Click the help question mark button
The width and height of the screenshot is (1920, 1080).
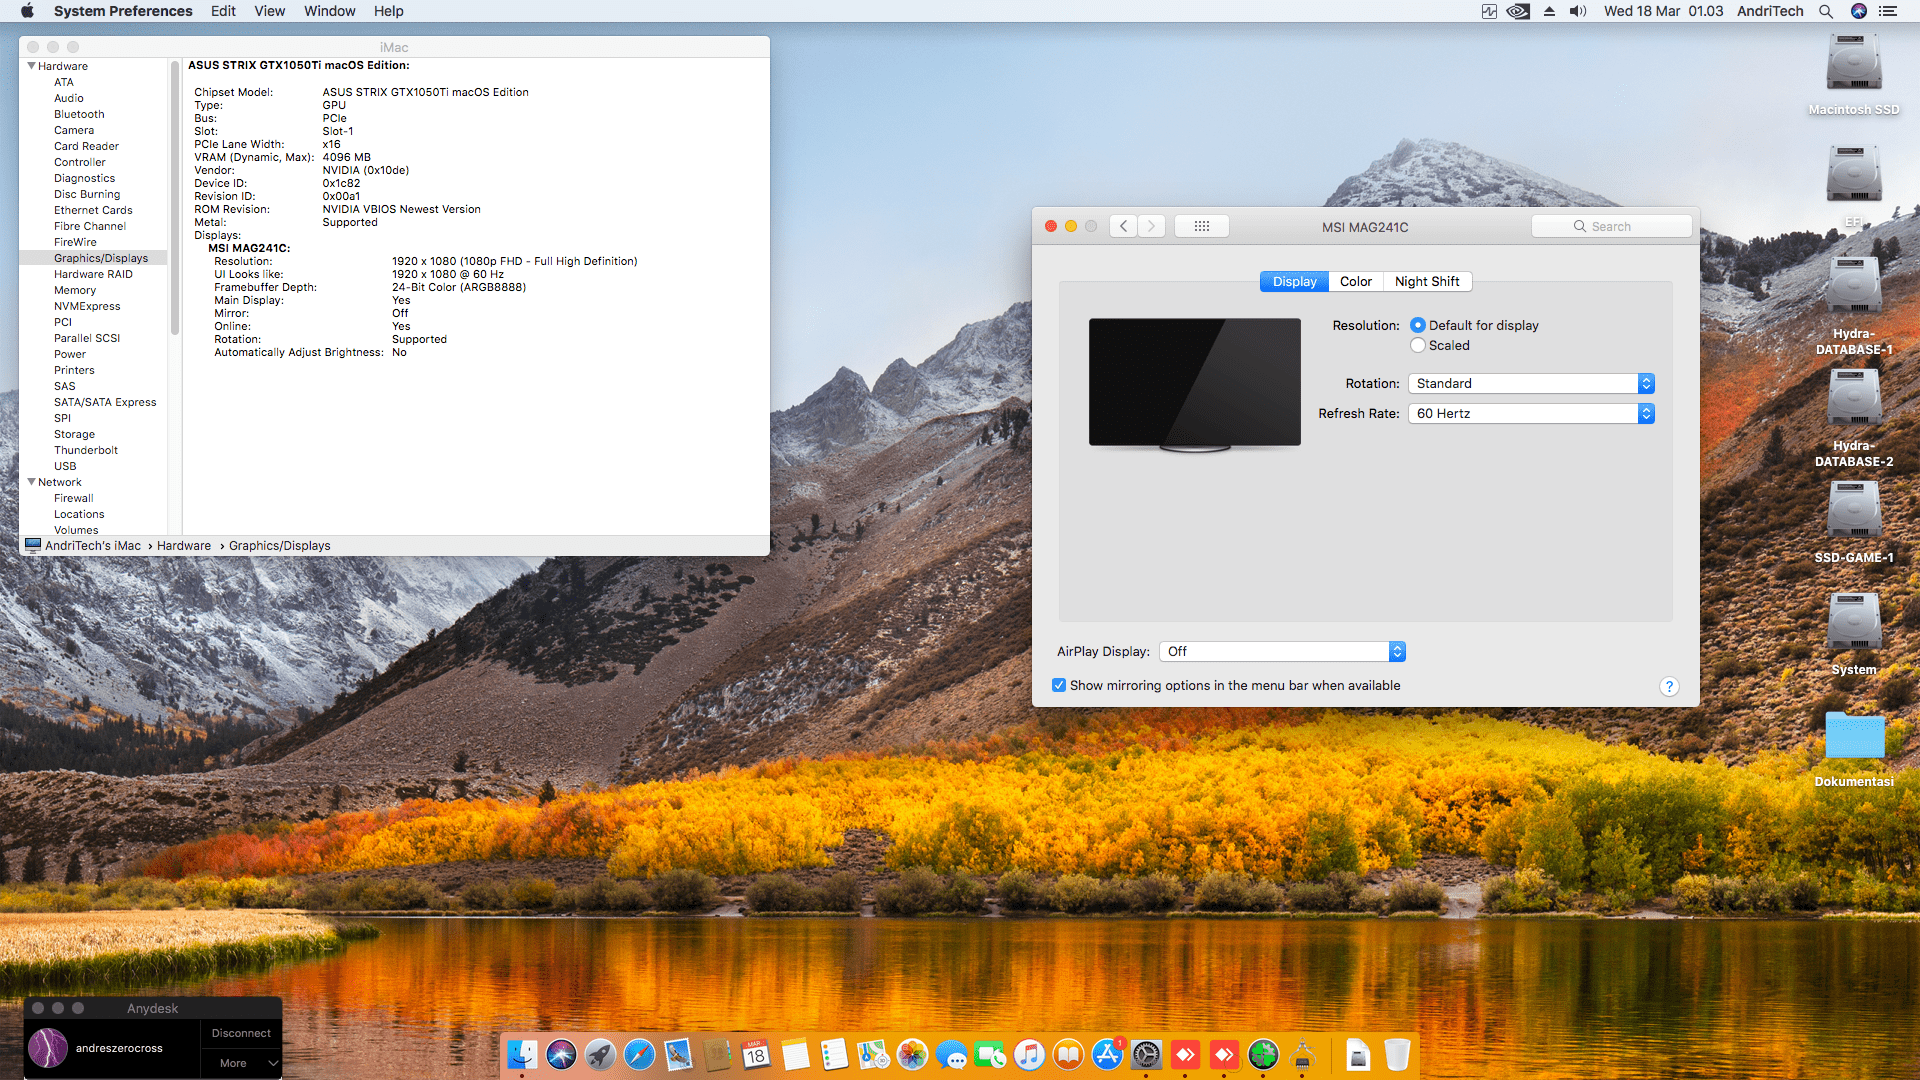point(1668,686)
